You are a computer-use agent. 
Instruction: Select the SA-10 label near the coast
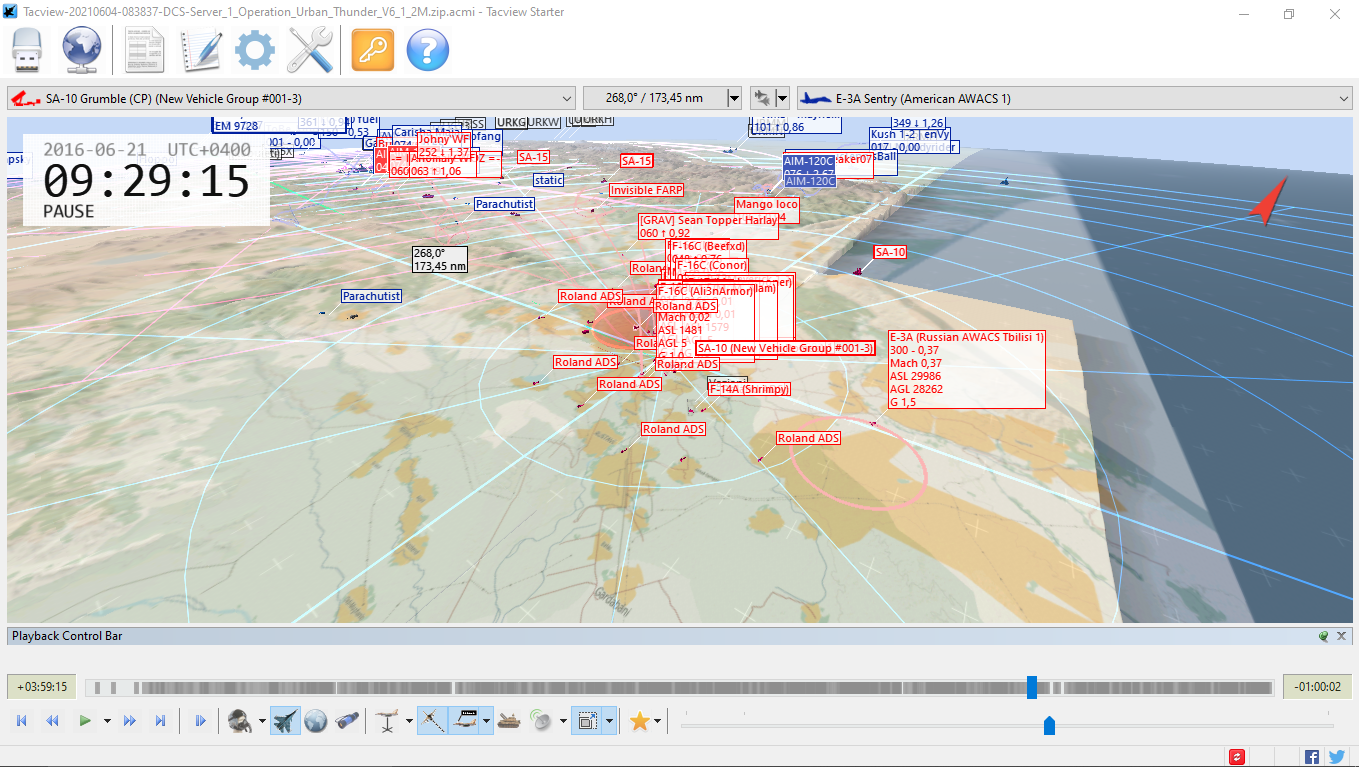tap(890, 253)
